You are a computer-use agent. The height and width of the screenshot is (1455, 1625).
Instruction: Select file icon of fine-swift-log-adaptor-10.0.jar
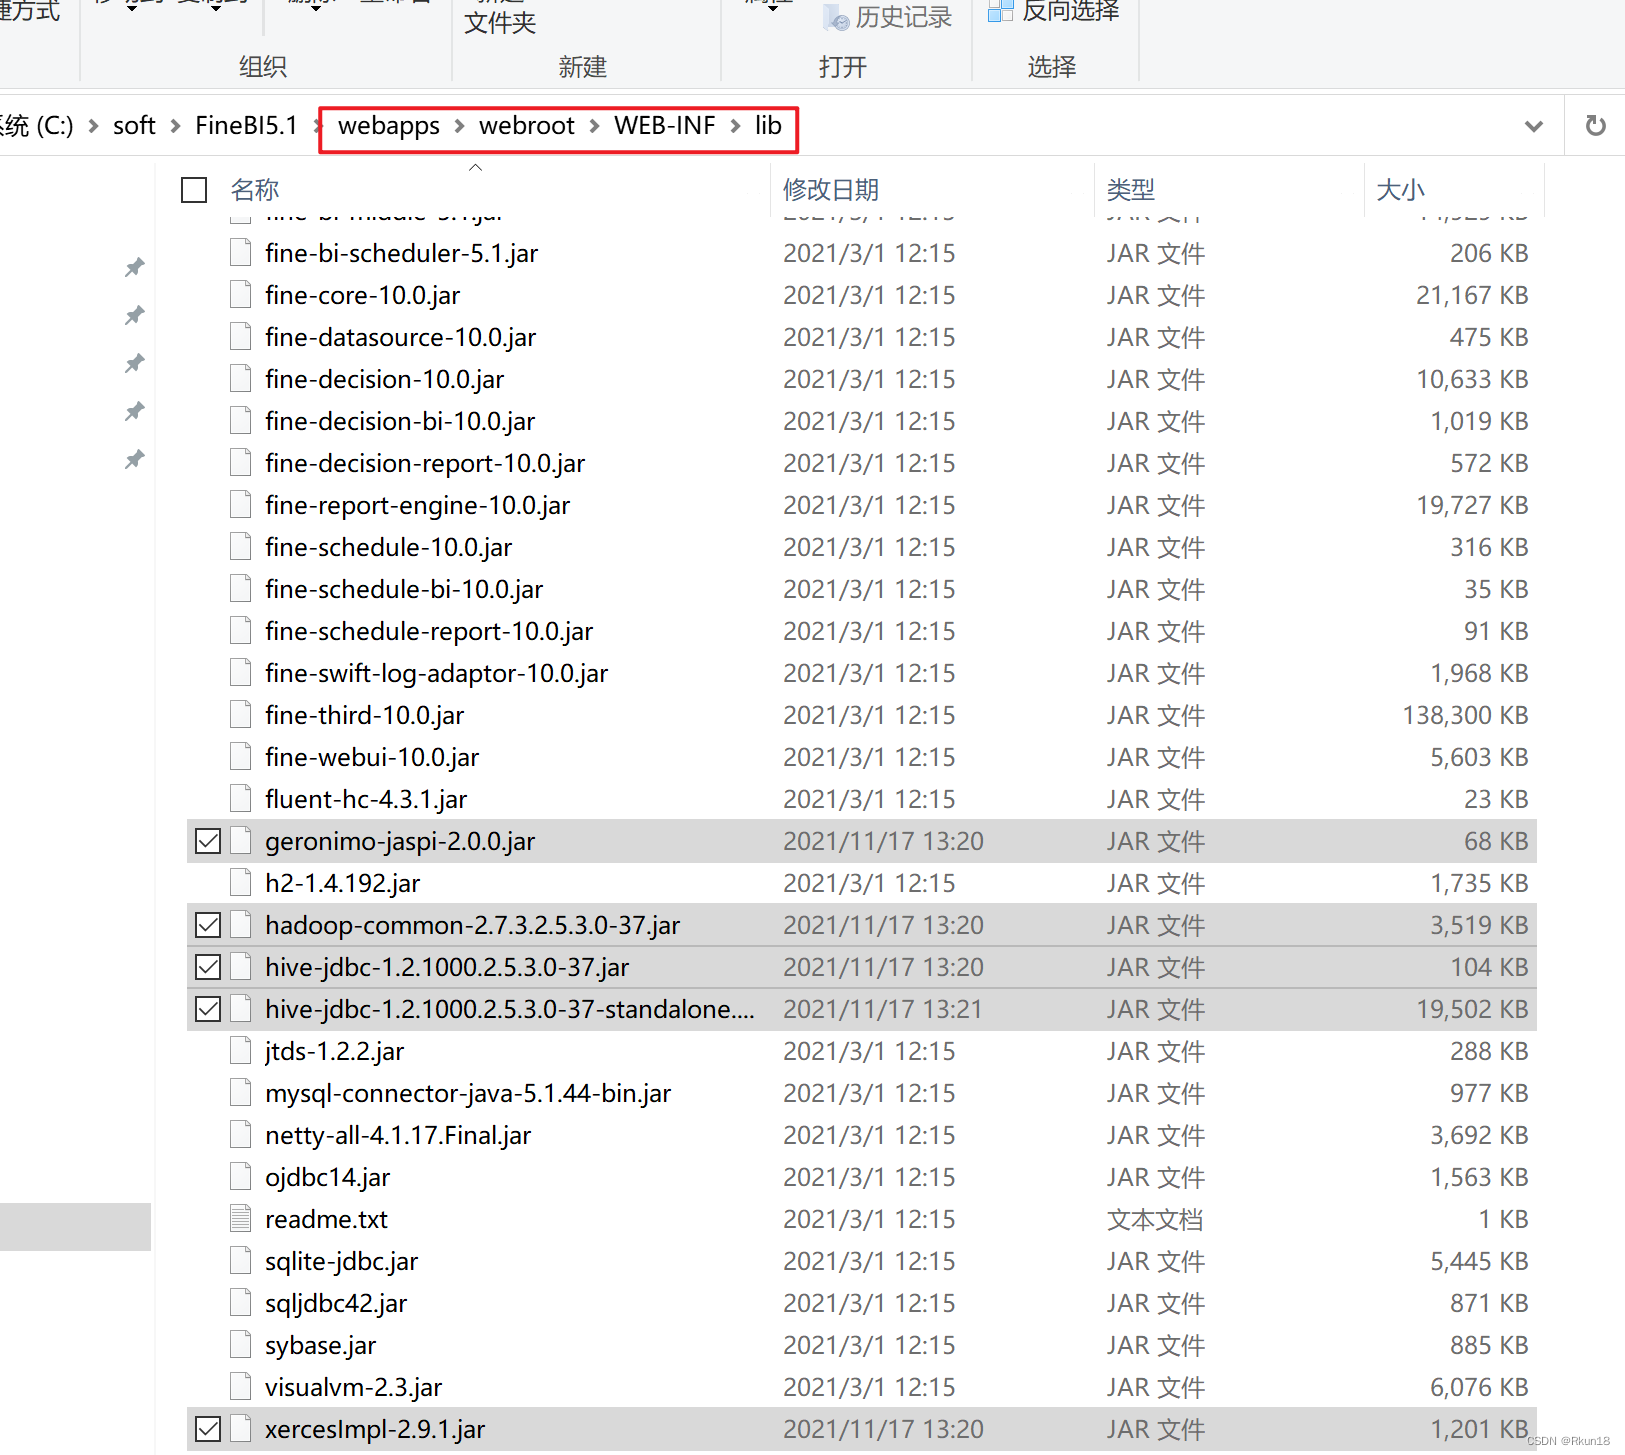point(240,673)
